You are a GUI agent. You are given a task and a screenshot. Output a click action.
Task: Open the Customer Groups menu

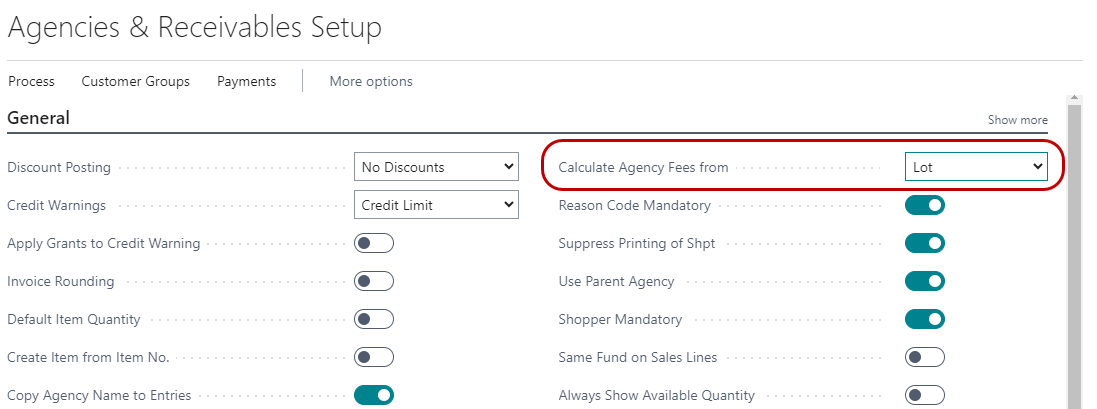(x=135, y=81)
